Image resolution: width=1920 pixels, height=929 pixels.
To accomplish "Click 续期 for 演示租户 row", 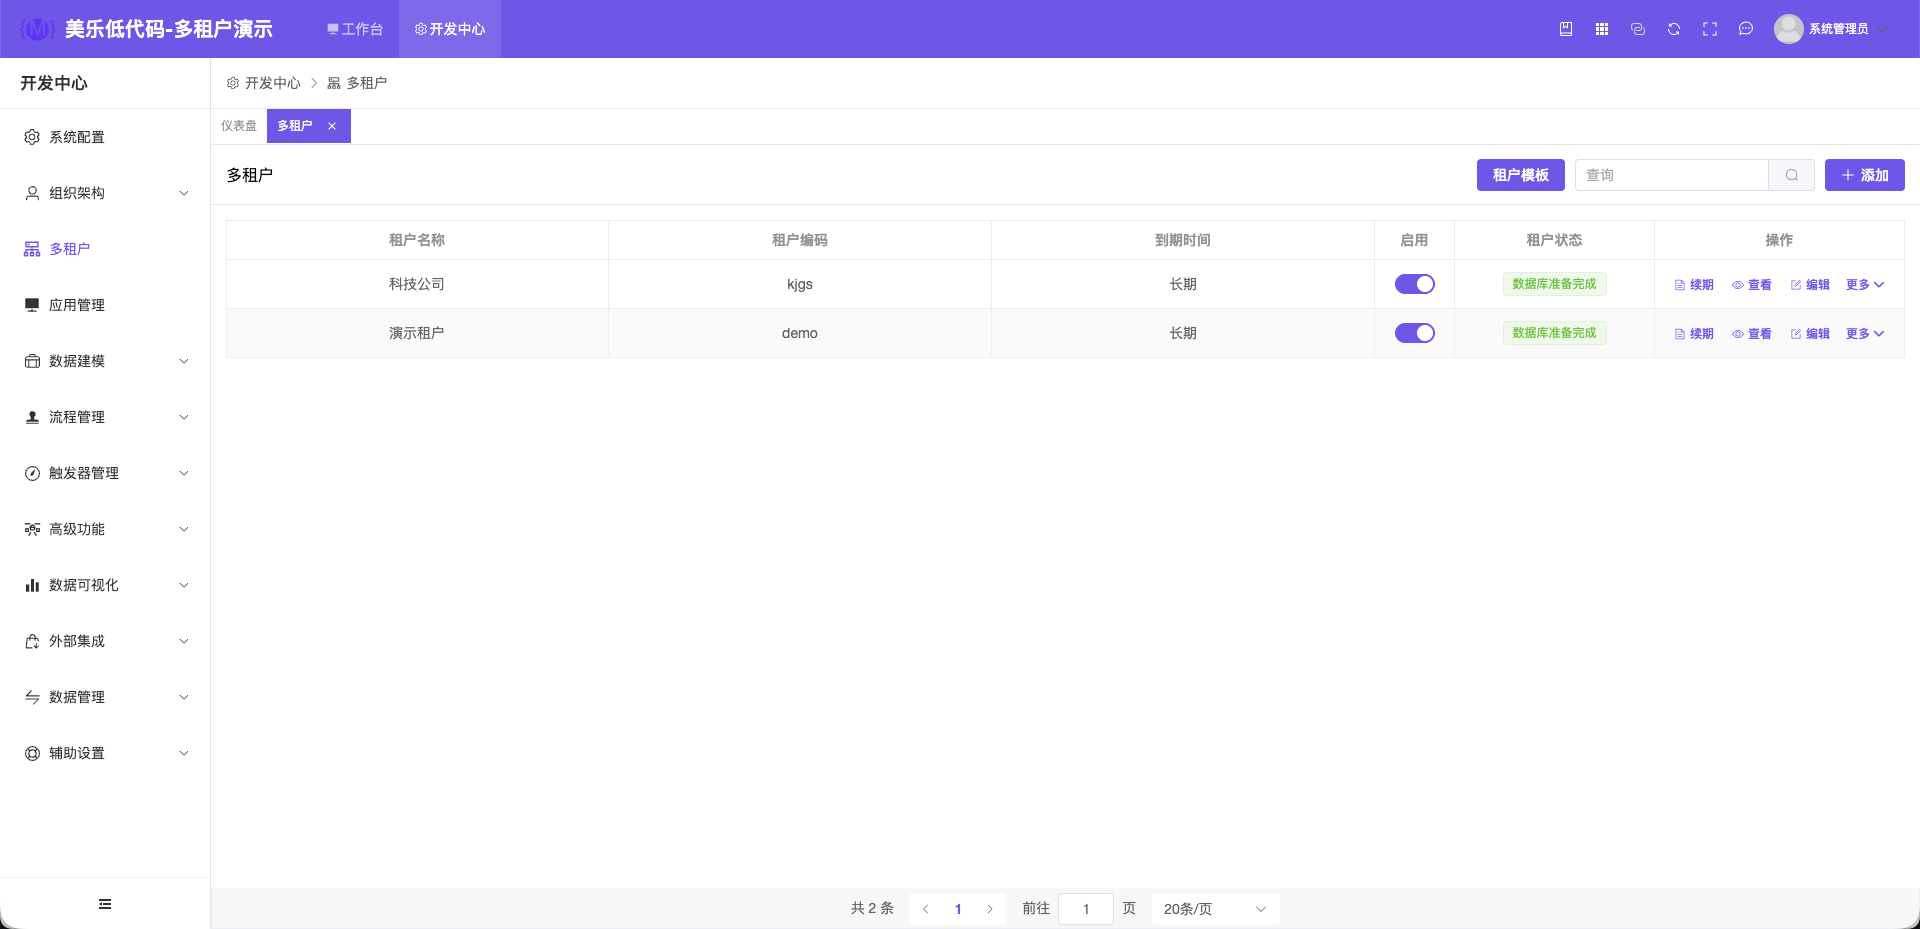I will (x=1694, y=334).
